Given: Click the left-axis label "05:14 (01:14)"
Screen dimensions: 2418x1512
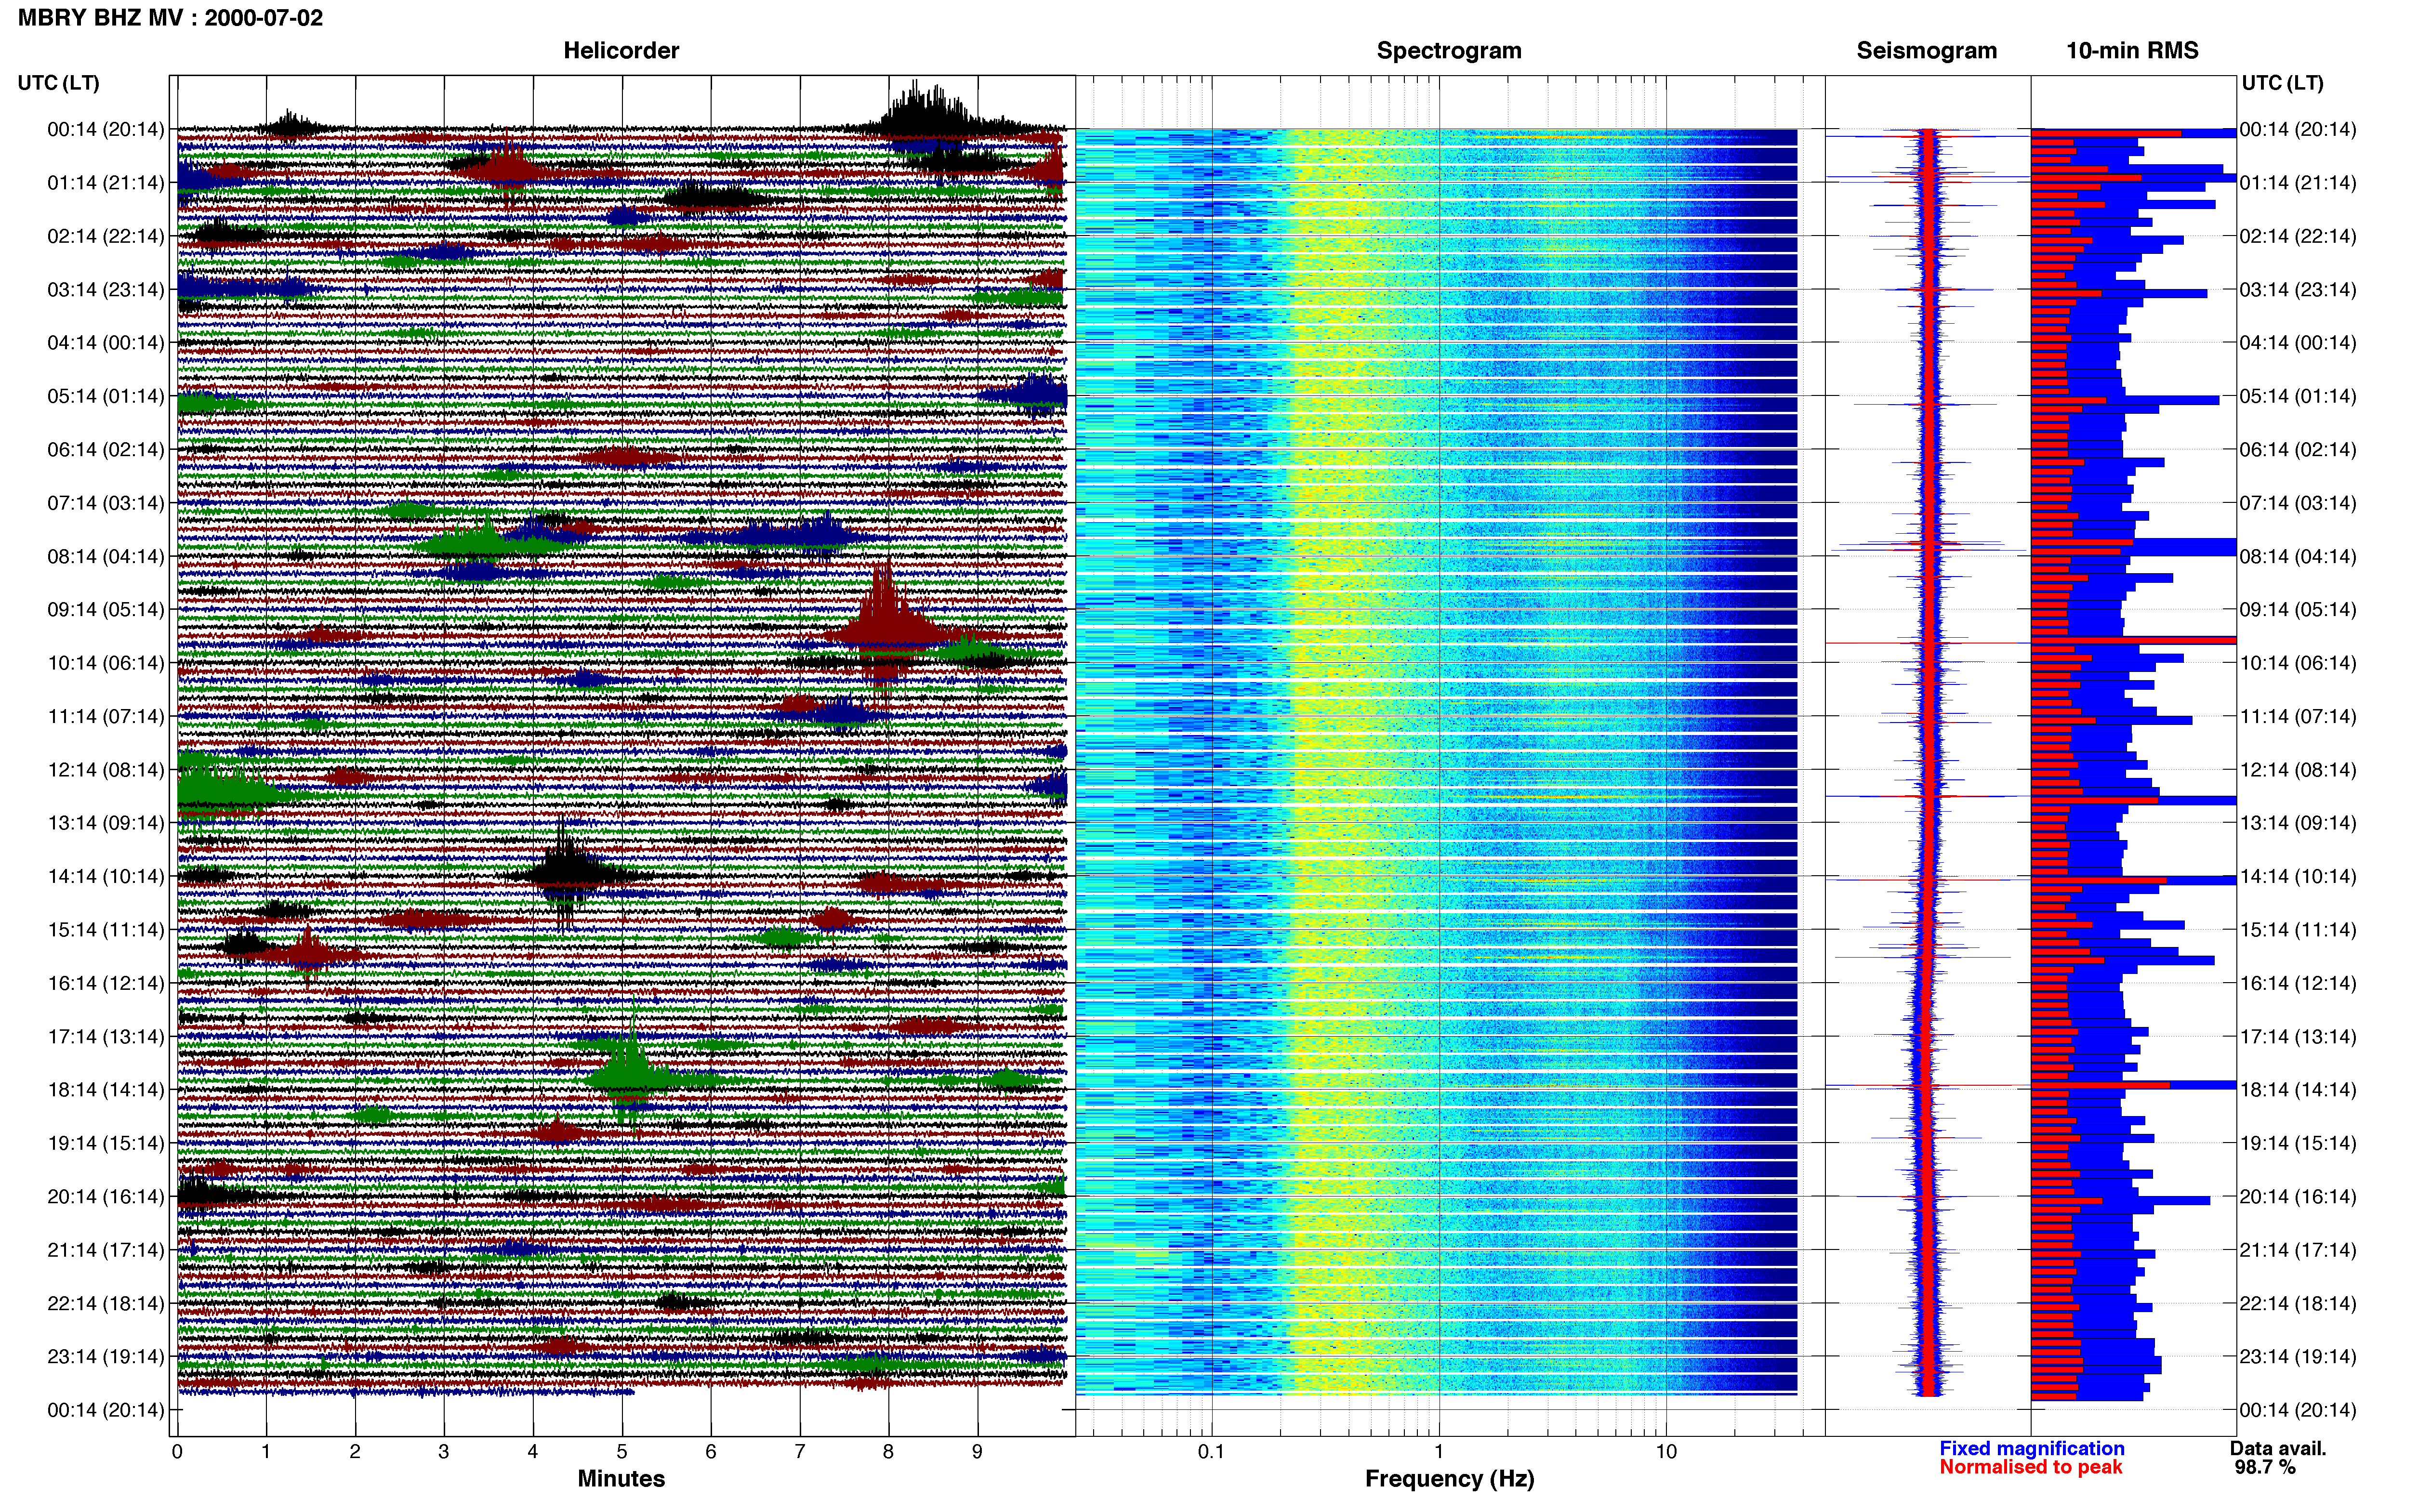Looking at the screenshot, I should (x=106, y=396).
